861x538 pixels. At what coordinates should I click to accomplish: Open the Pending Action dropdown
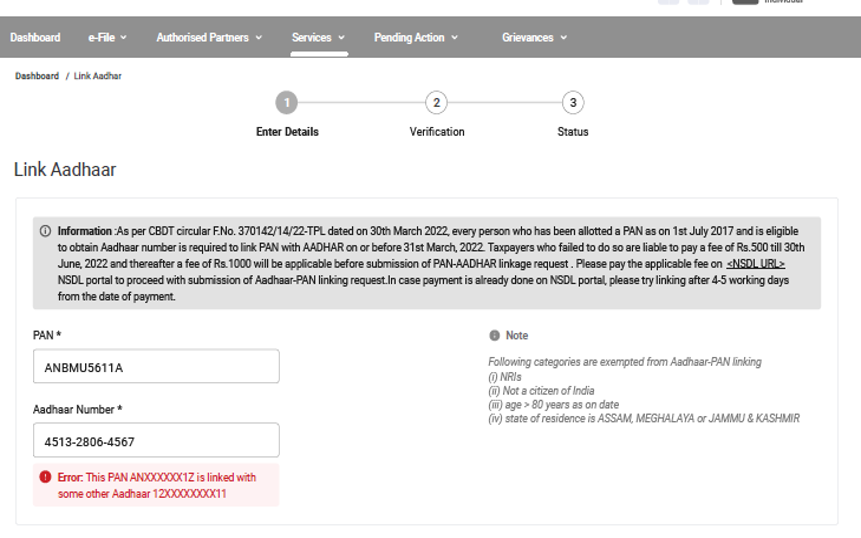click(x=416, y=38)
